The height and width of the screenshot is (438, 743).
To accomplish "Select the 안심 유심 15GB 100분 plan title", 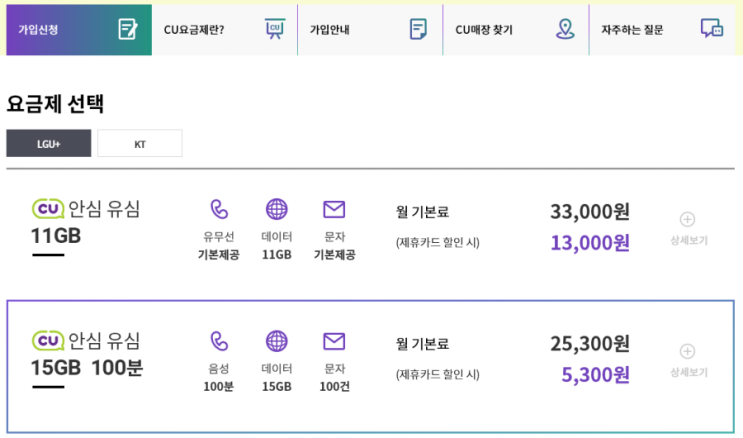I will (87, 354).
